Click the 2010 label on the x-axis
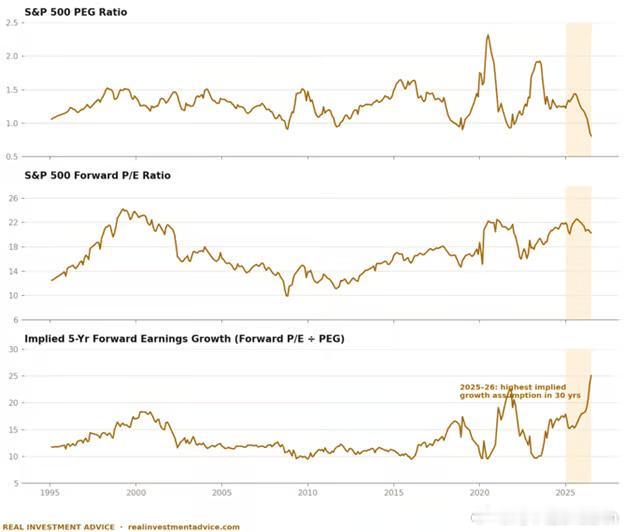This screenshot has height=532, width=624. [x=308, y=493]
